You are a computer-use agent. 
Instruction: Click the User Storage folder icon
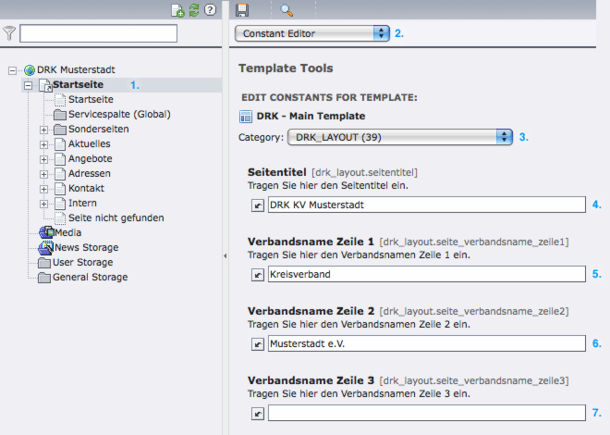click(x=44, y=263)
